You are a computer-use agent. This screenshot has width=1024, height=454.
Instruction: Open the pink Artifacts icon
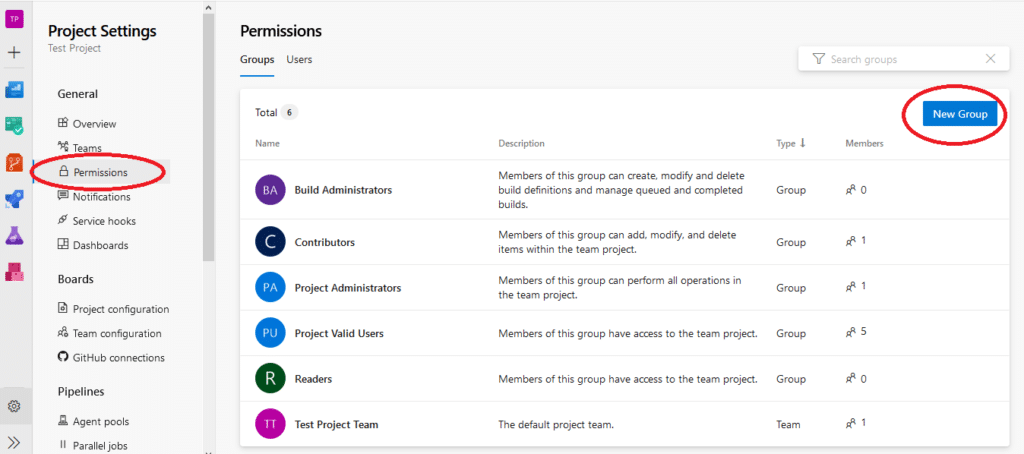14,271
